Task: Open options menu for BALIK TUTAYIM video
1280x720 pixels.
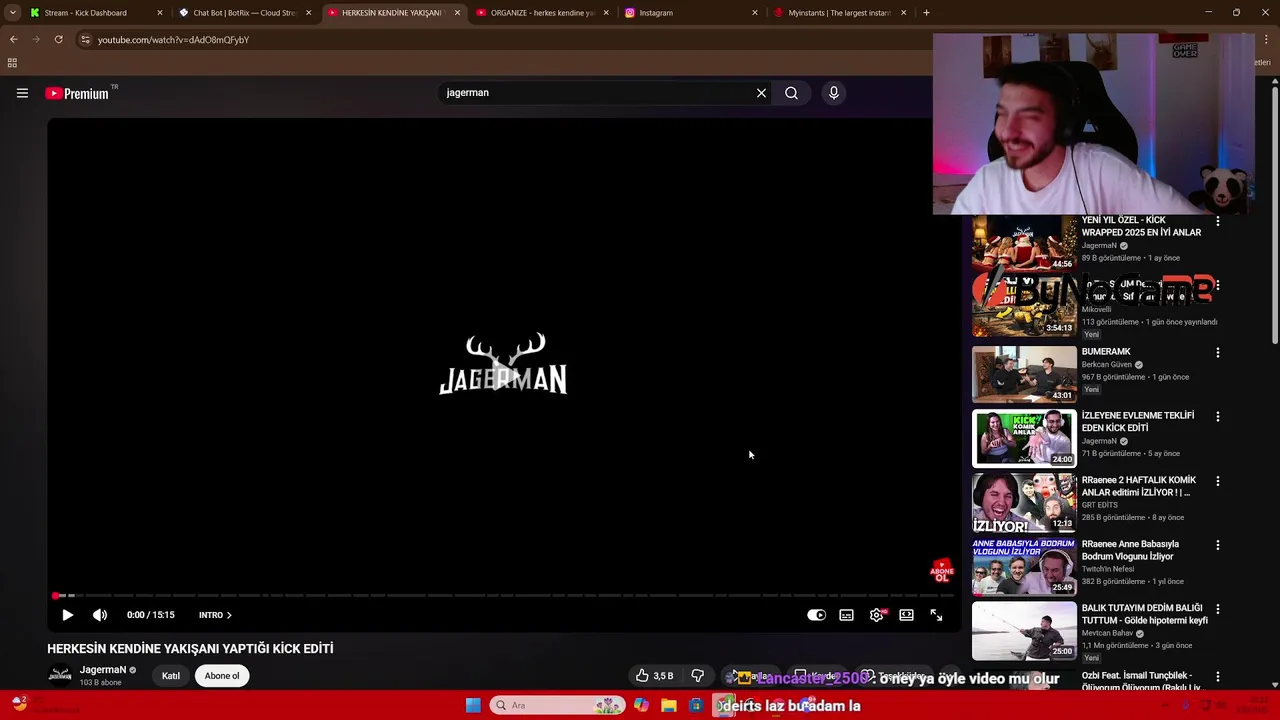Action: (x=1217, y=609)
